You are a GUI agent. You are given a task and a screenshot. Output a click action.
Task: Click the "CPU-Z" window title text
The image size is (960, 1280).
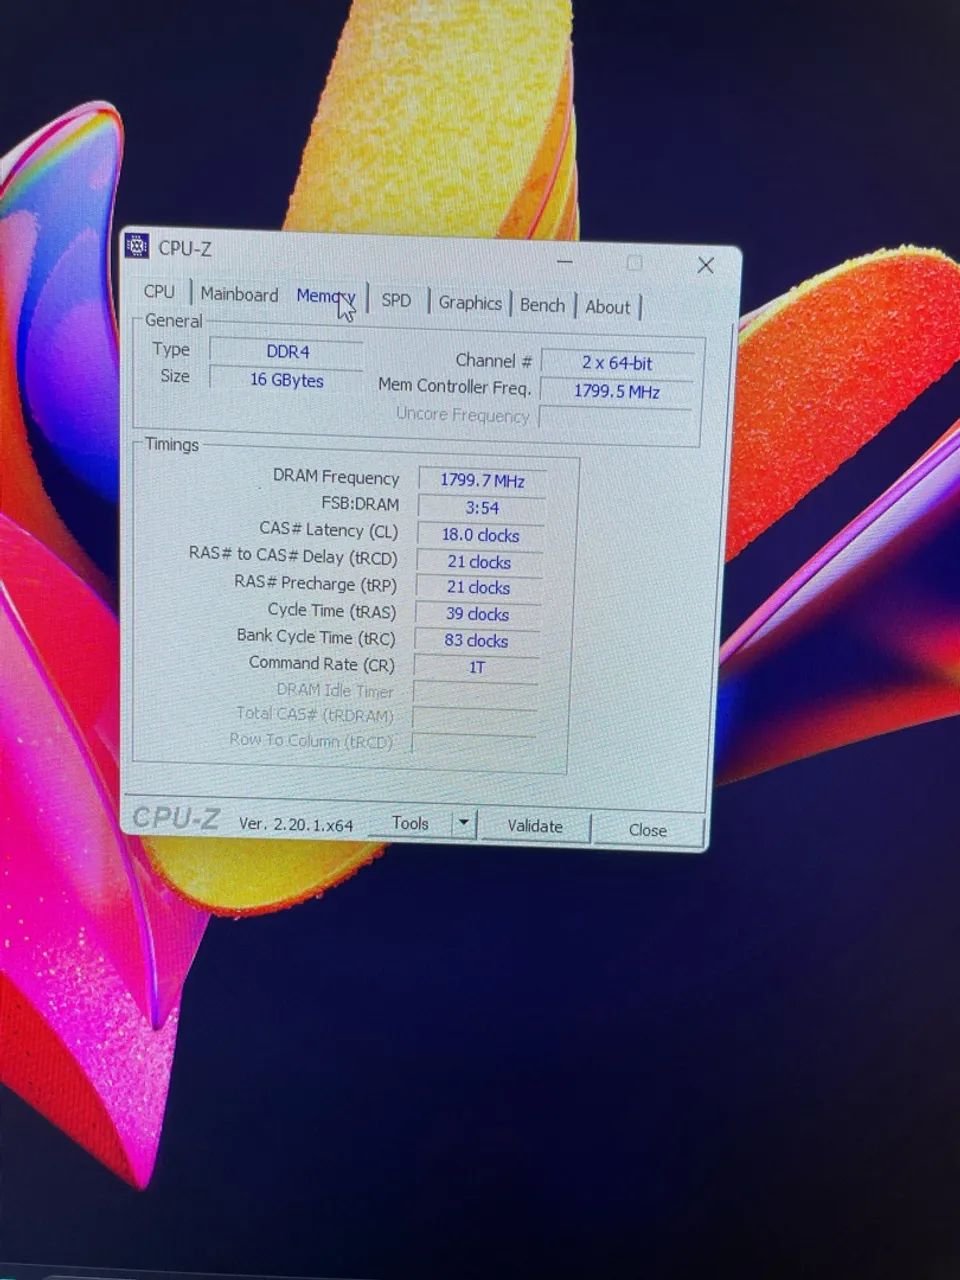coord(185,248)
